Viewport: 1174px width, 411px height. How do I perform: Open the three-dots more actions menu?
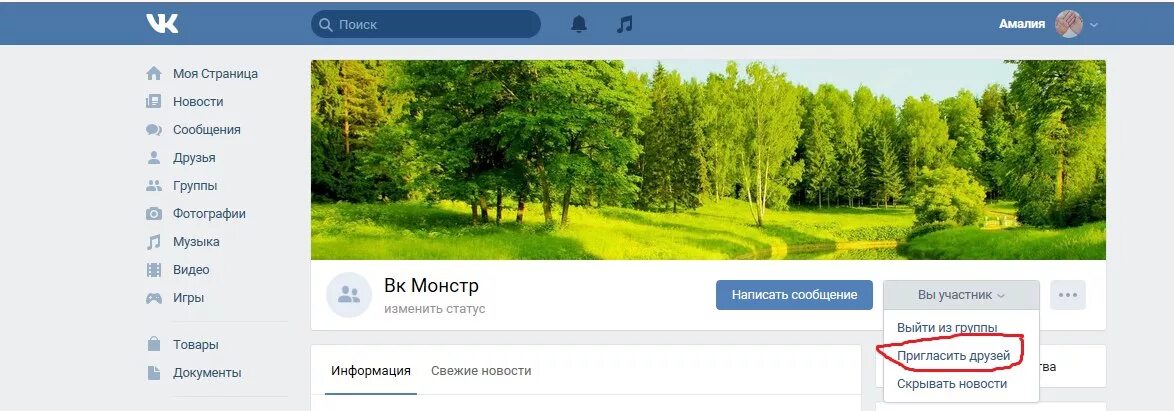tap(1068, 295)
